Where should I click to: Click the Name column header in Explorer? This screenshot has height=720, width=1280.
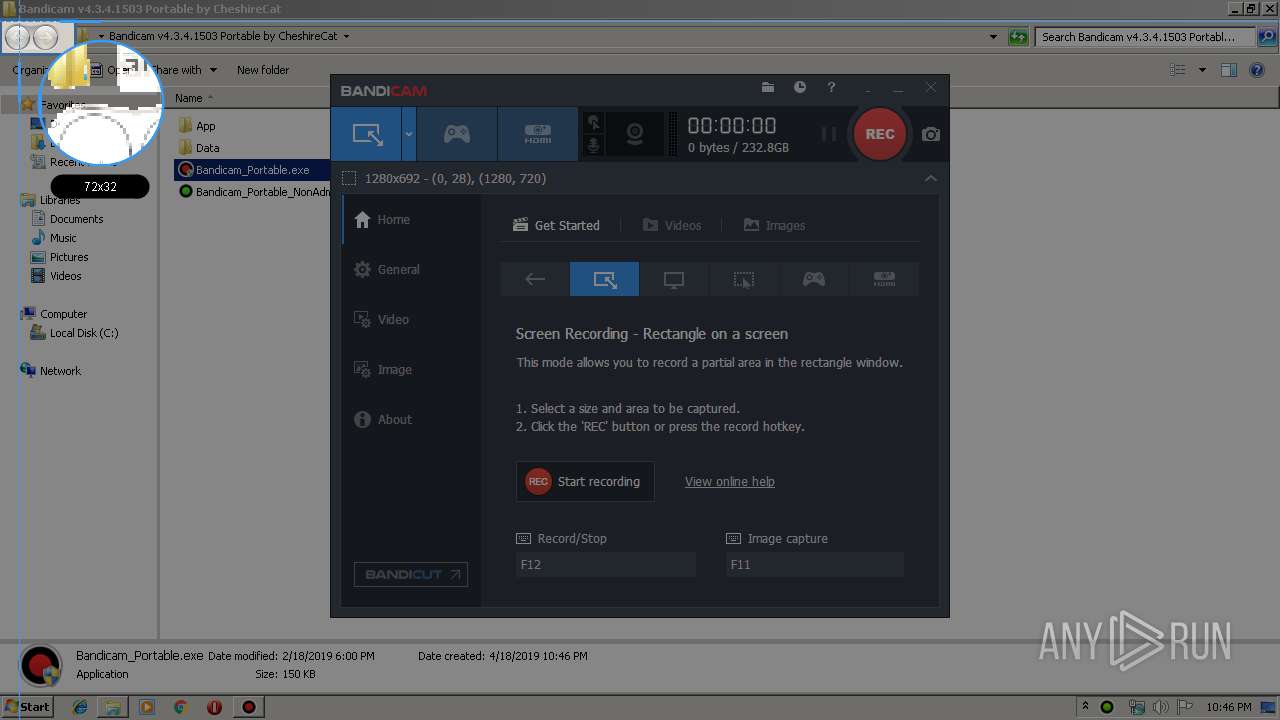(189, 98)
